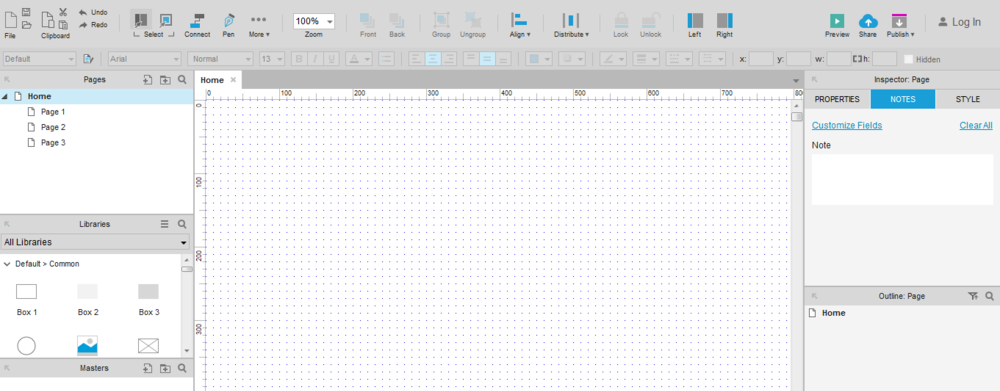This screenshot has width=1000, height=391.
Task: Select the Connect tool
Action: [197, 20]
